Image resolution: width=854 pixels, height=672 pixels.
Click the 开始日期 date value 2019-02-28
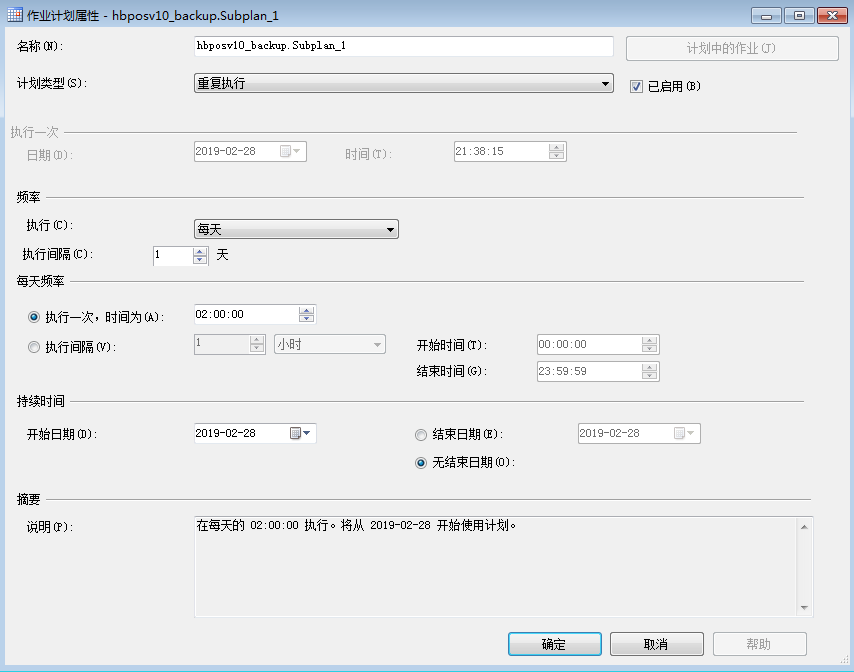click(x=225, y=433)
